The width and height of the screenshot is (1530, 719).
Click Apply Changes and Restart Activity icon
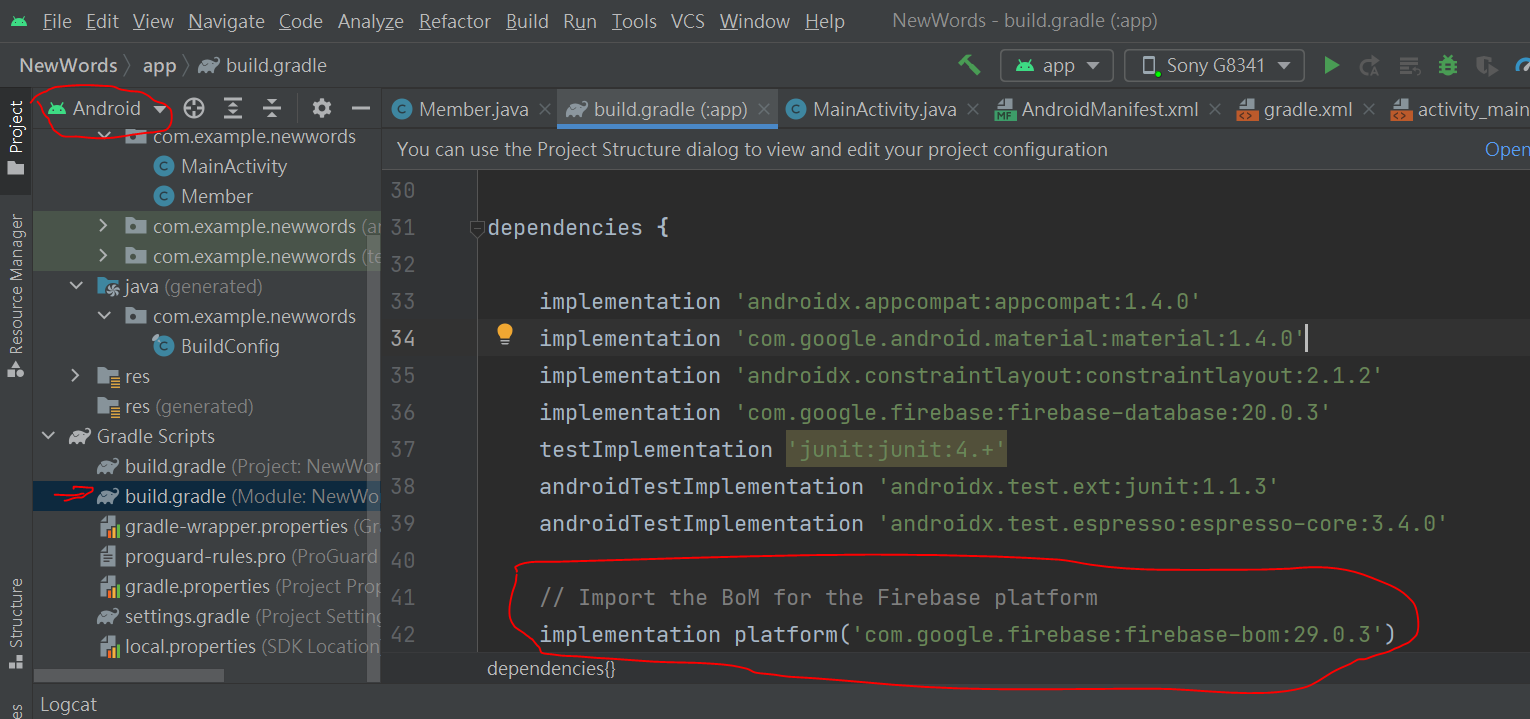pyautogui.click(x=1369, y=66)
